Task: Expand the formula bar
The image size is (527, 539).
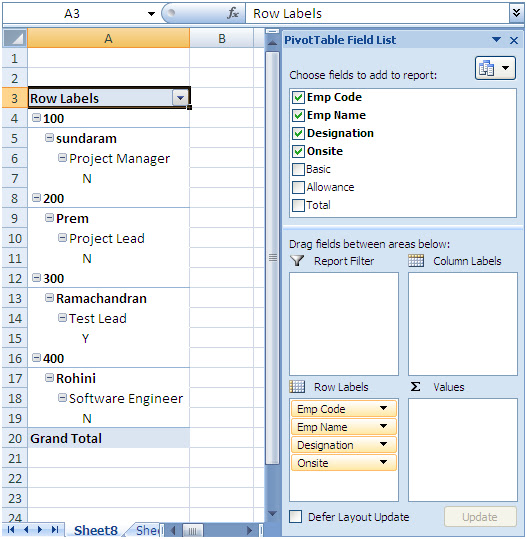Action: click(x=516, y=13)
